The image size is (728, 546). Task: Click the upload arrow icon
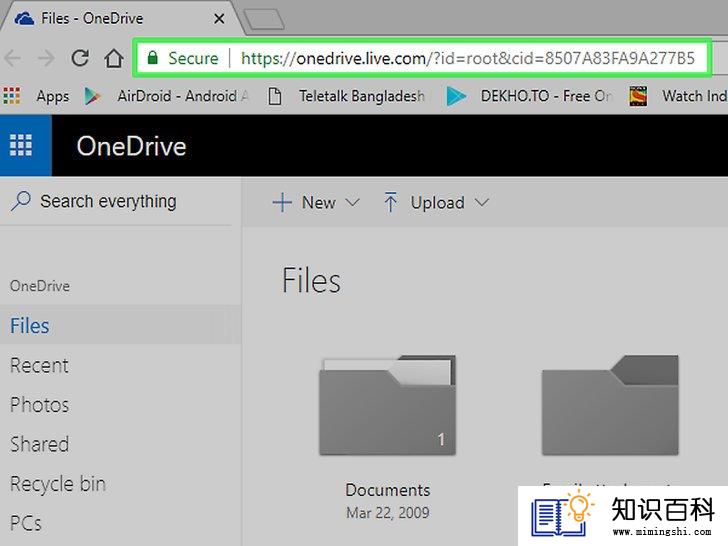tap(390, 202)
